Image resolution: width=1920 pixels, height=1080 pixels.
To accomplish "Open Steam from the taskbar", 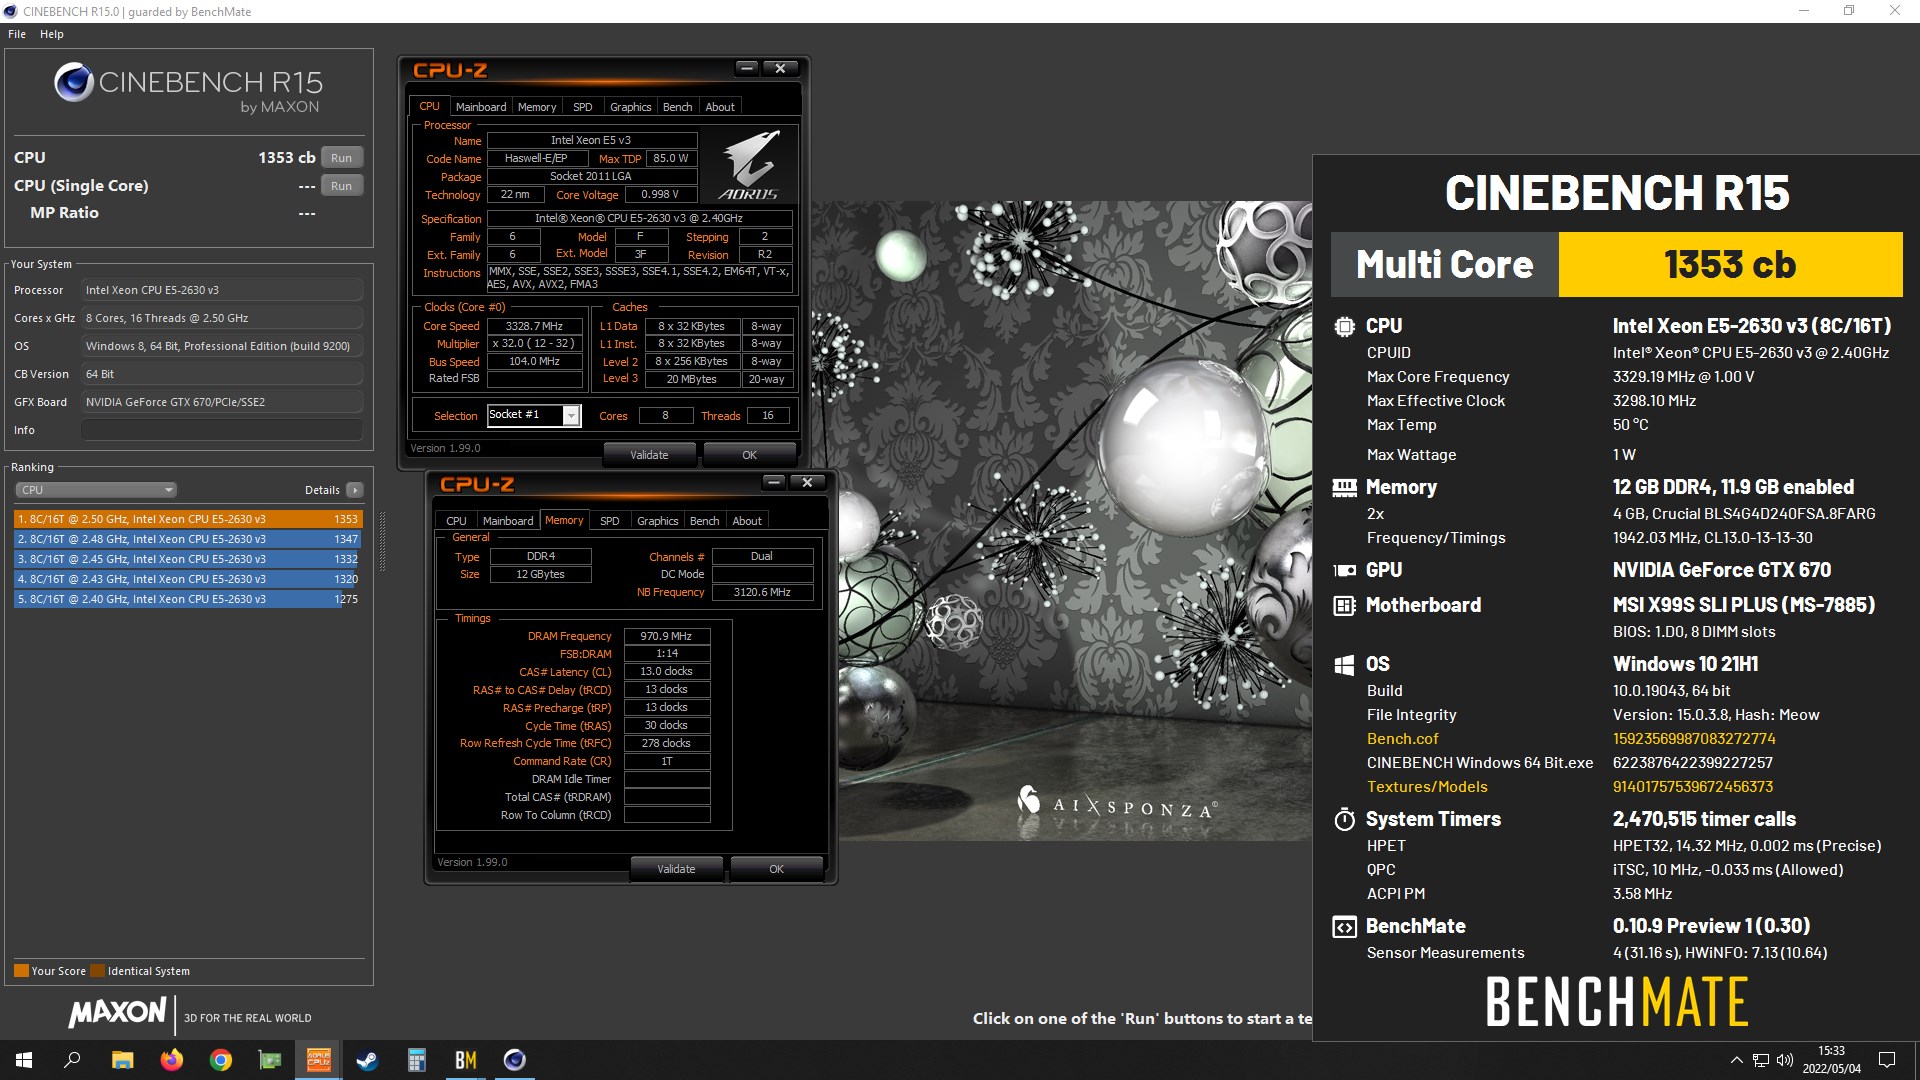I will (367, 1060).
